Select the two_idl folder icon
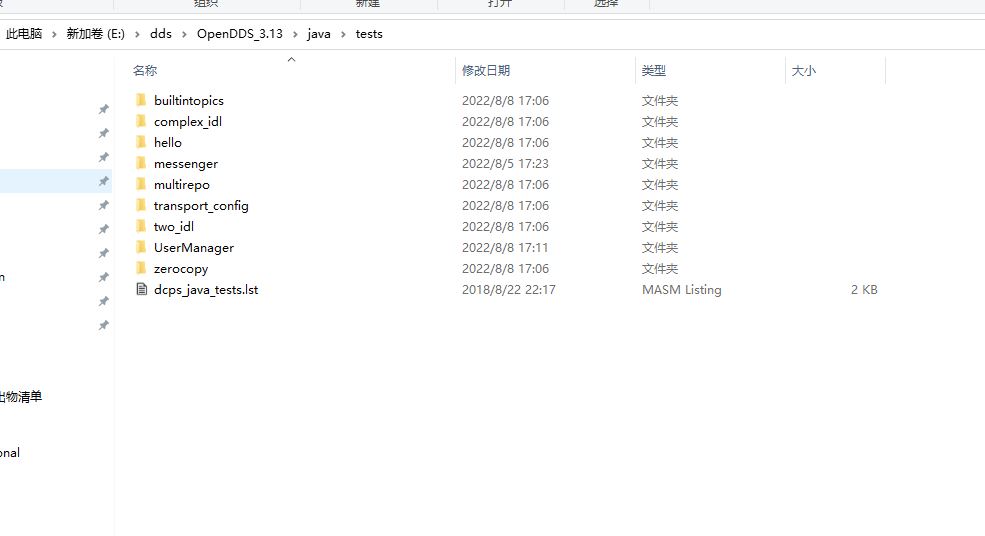This screenshot has height=536, width=985. click(141, 226)
